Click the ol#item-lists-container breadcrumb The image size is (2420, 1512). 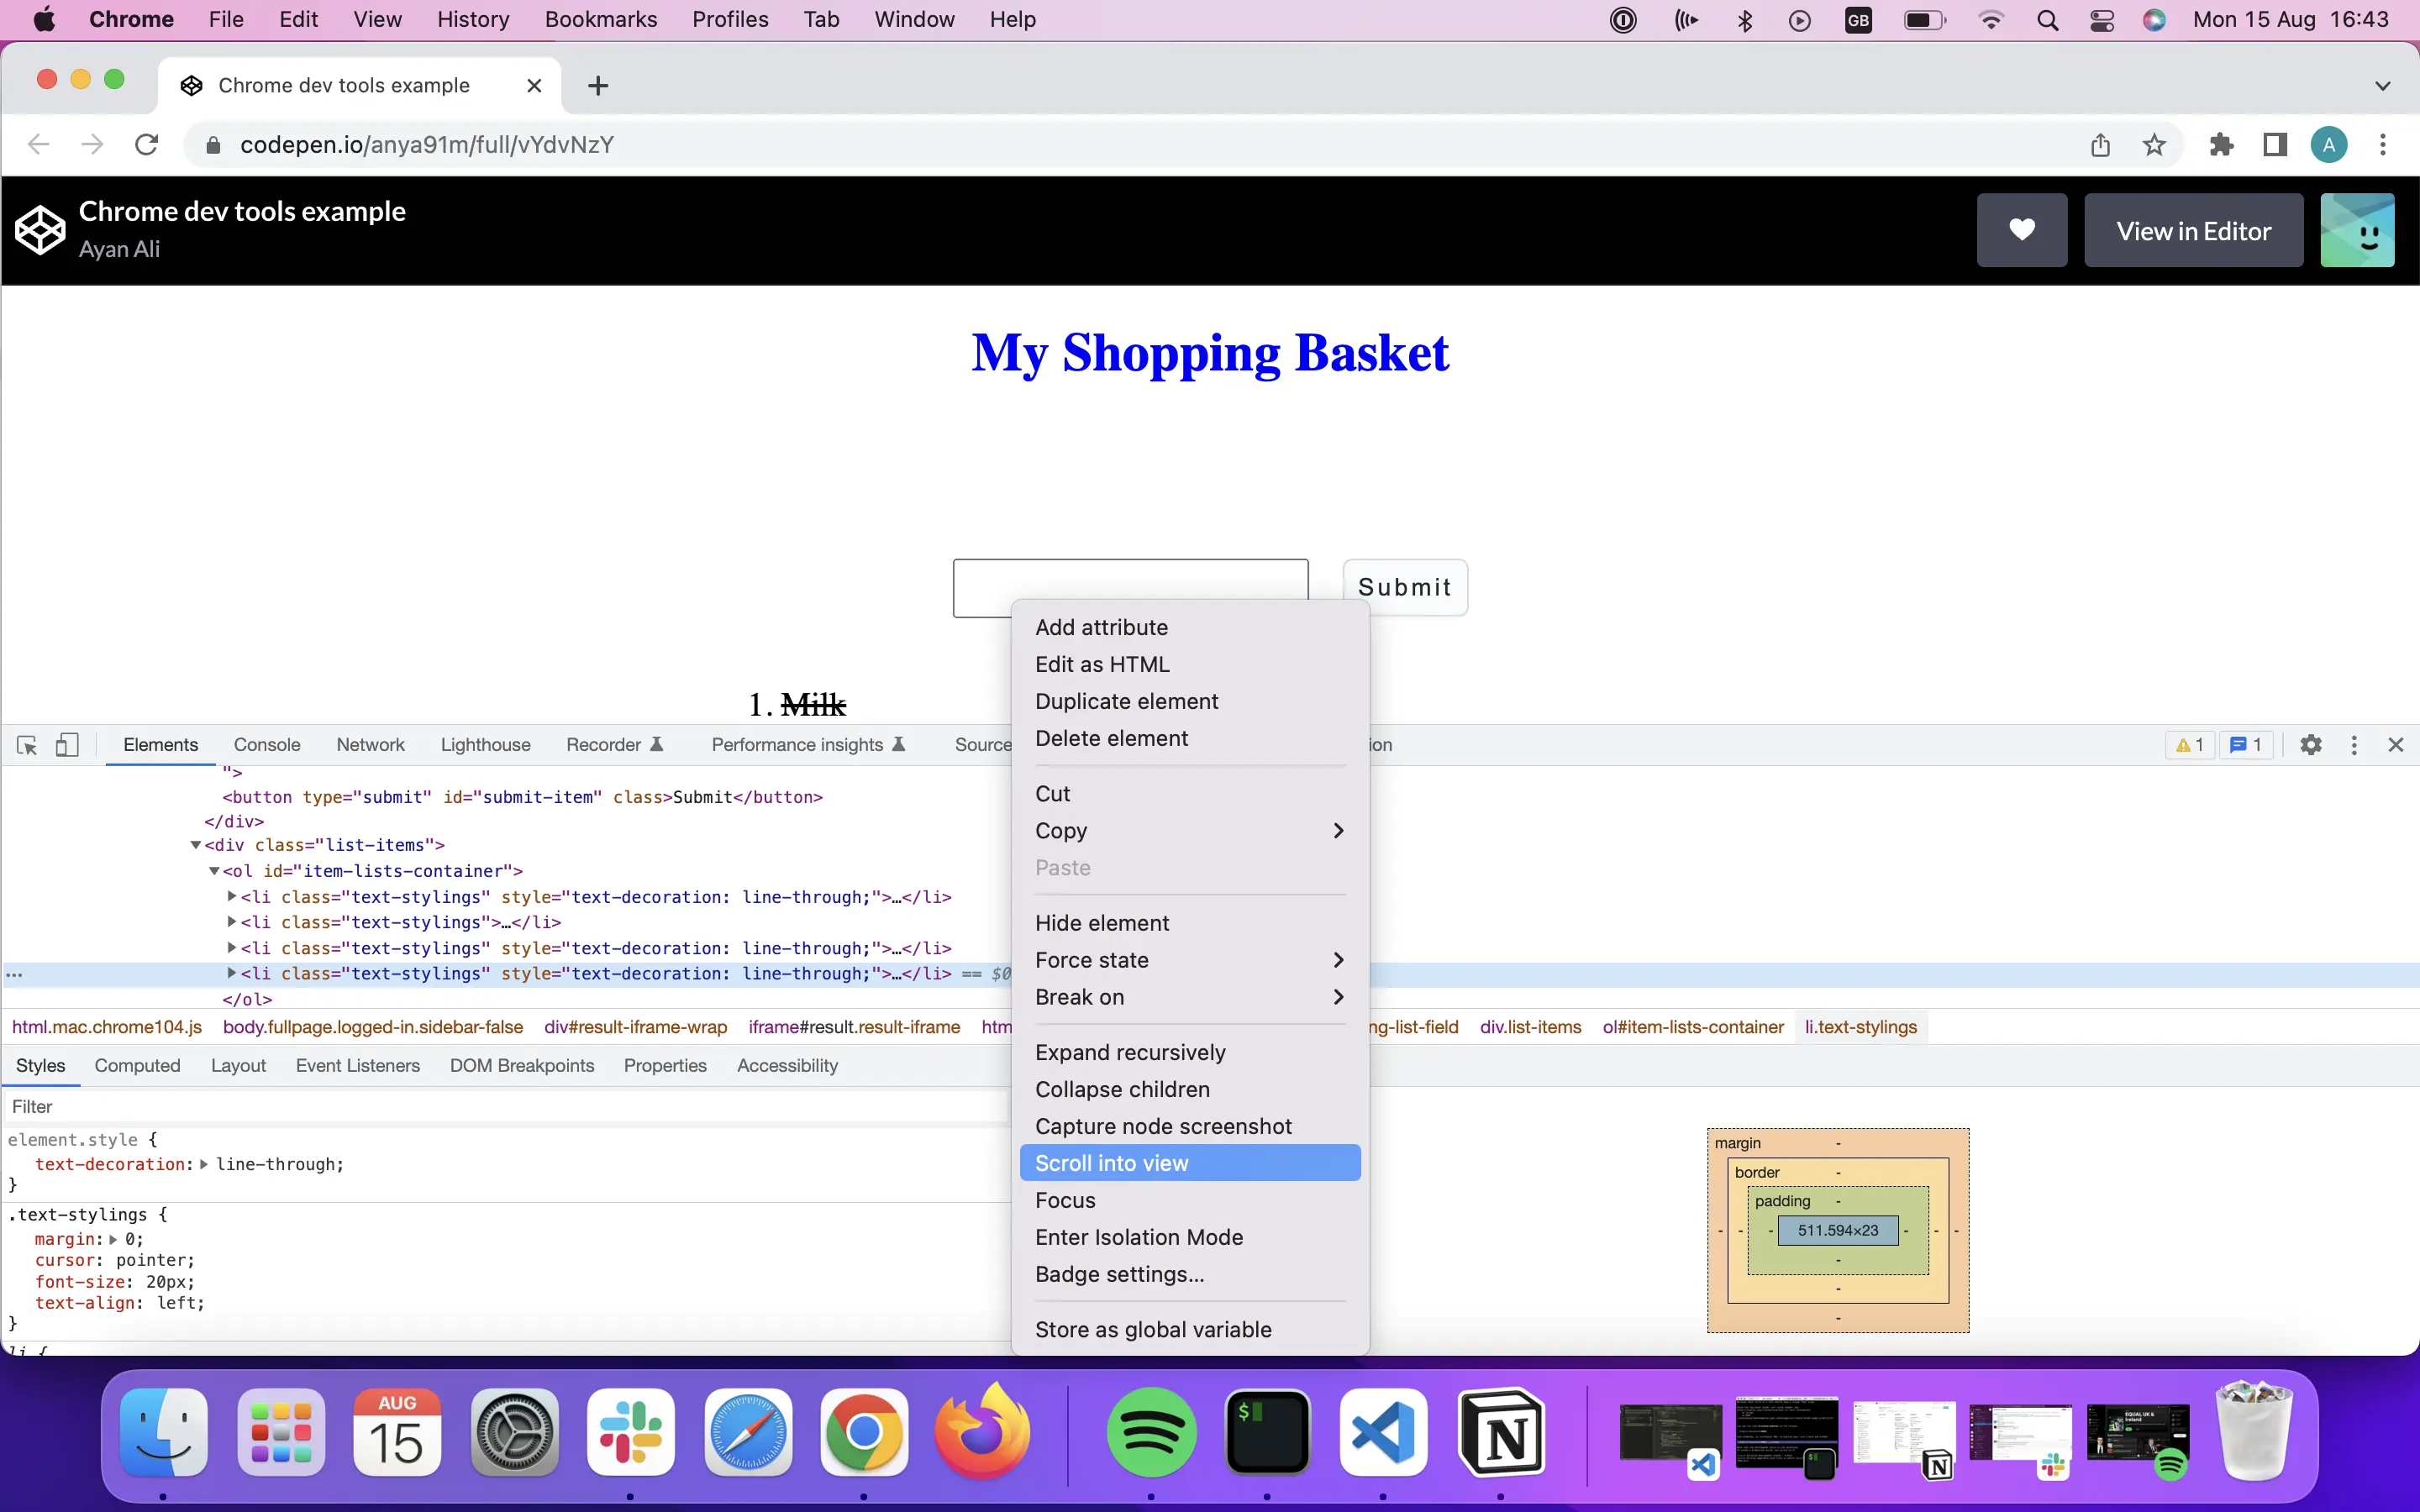pyautogui.click(x=1692, y=1027)
